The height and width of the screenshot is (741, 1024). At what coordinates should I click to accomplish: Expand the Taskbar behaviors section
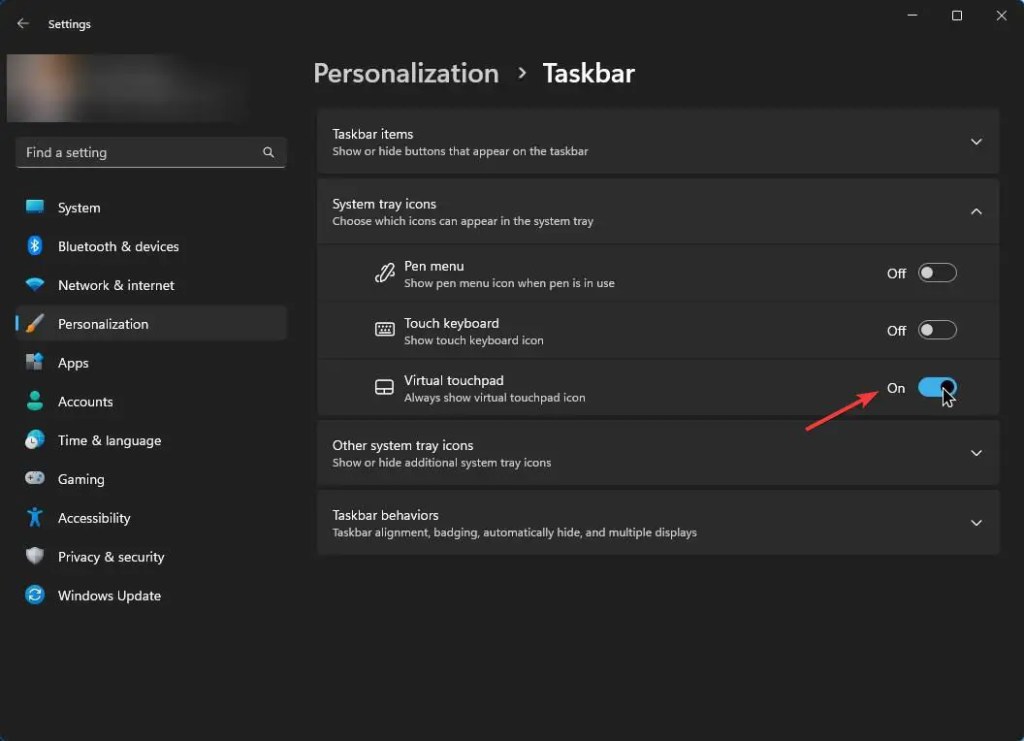[x=658, y=523]
